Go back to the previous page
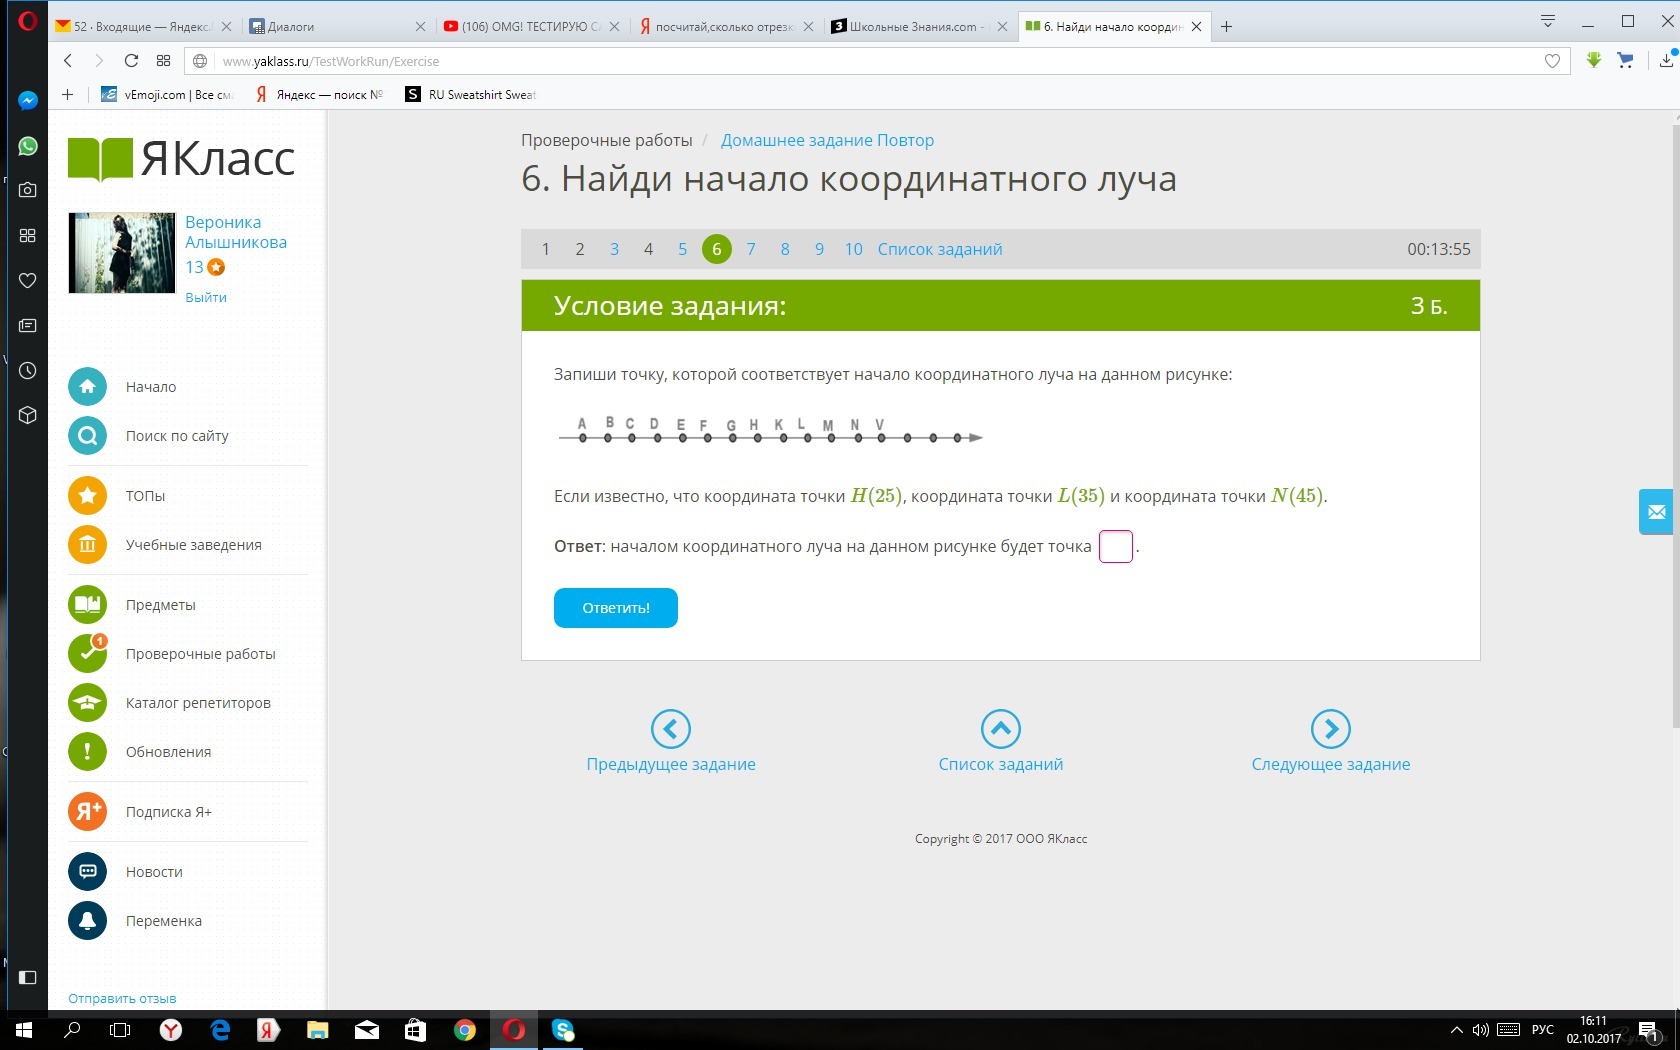This screenshot has height=1050, width=1680. [68, 61]
